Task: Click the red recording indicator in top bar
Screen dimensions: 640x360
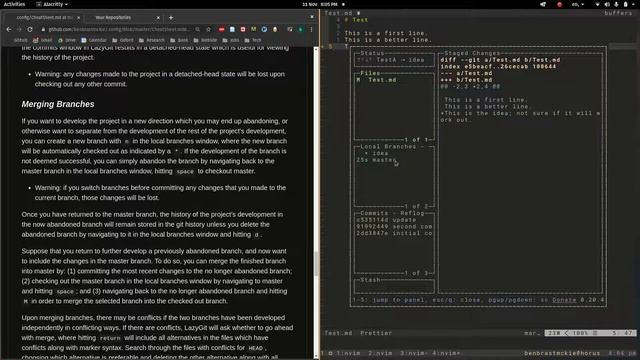Action: [559, 4]
